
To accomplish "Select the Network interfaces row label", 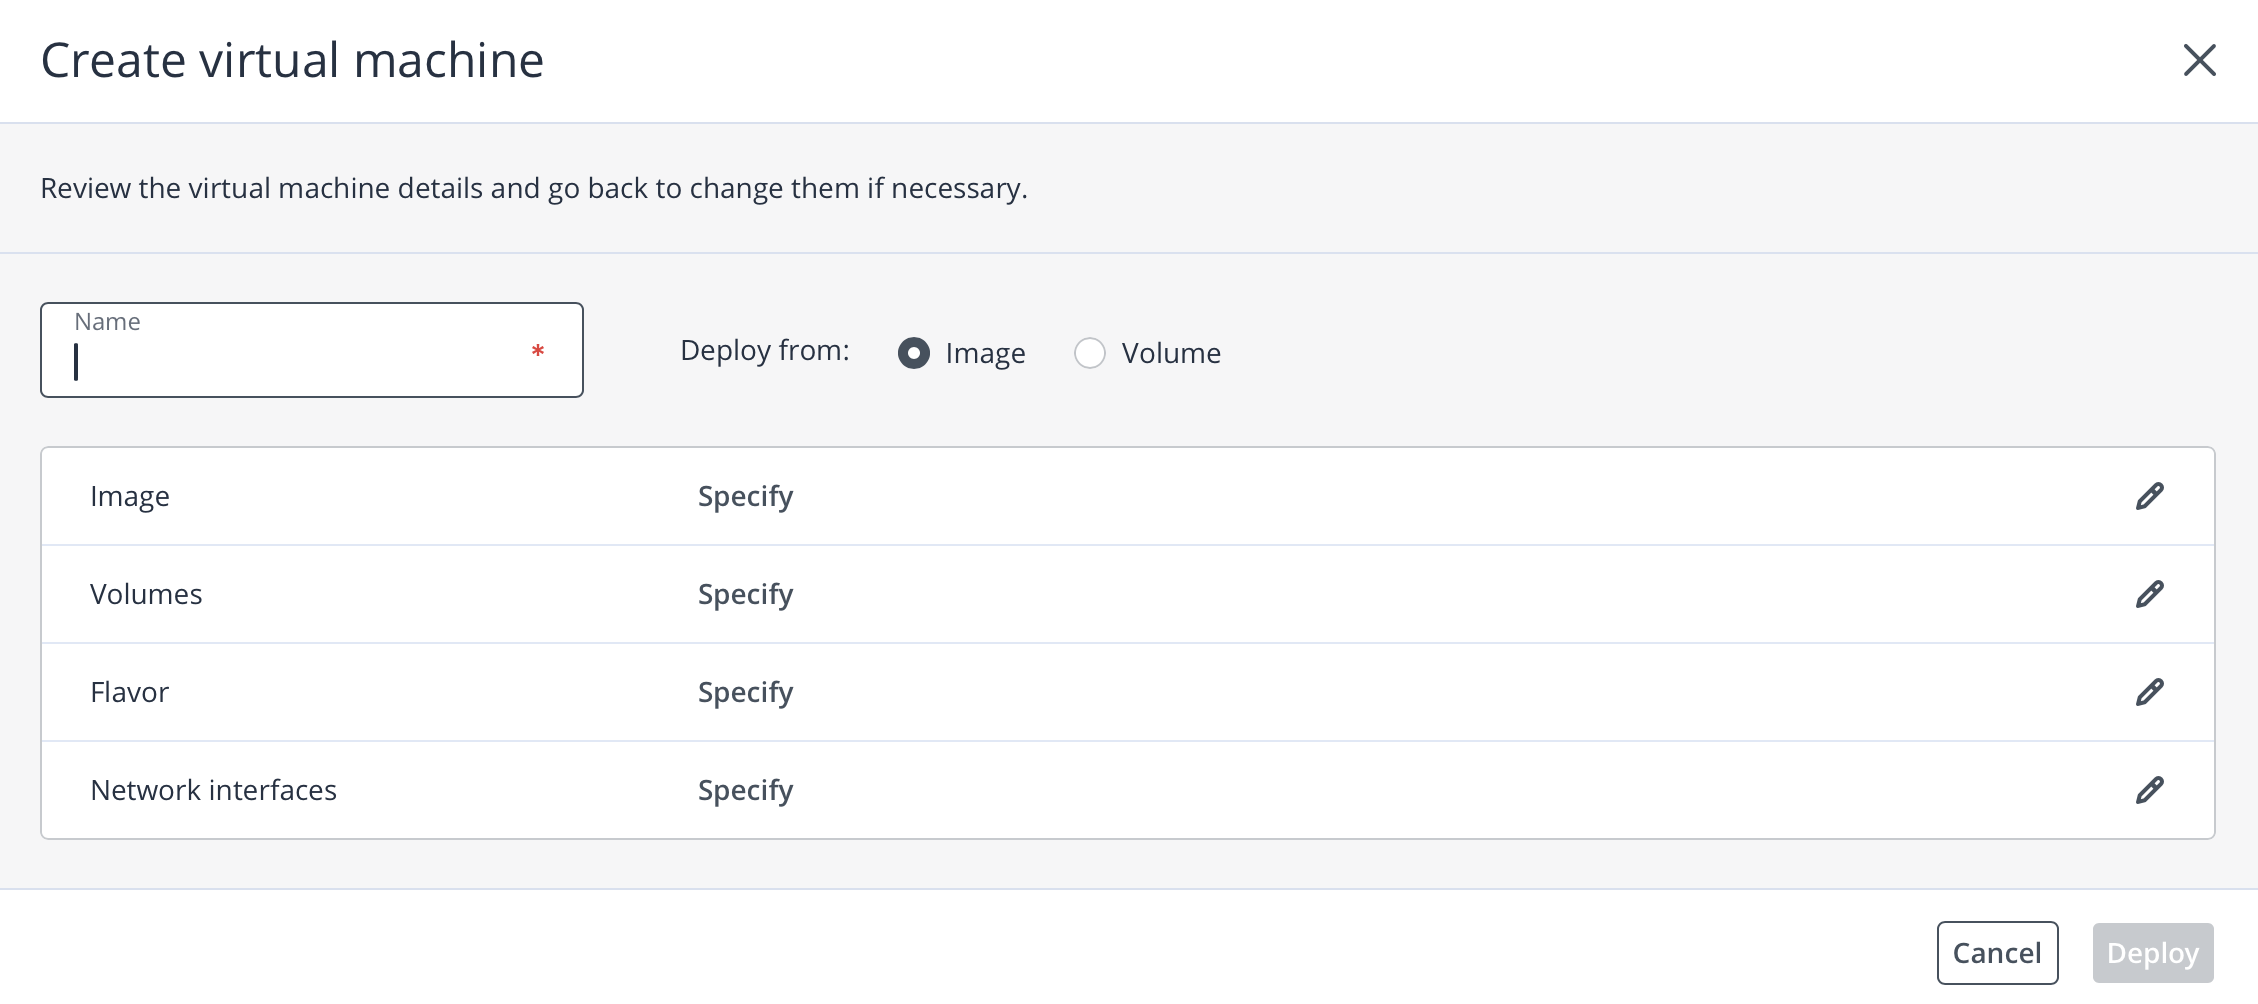I will pos(213,790).
